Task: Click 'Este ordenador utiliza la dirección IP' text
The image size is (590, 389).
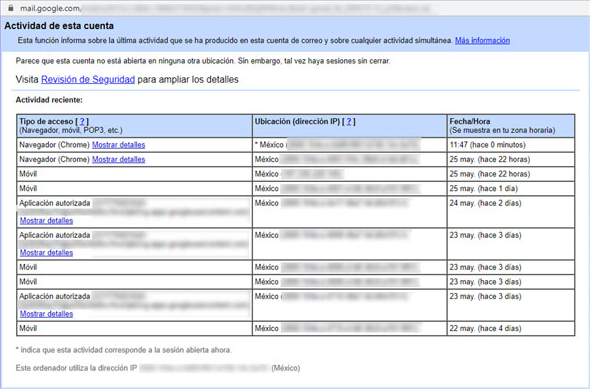Action: coord(76,368)
